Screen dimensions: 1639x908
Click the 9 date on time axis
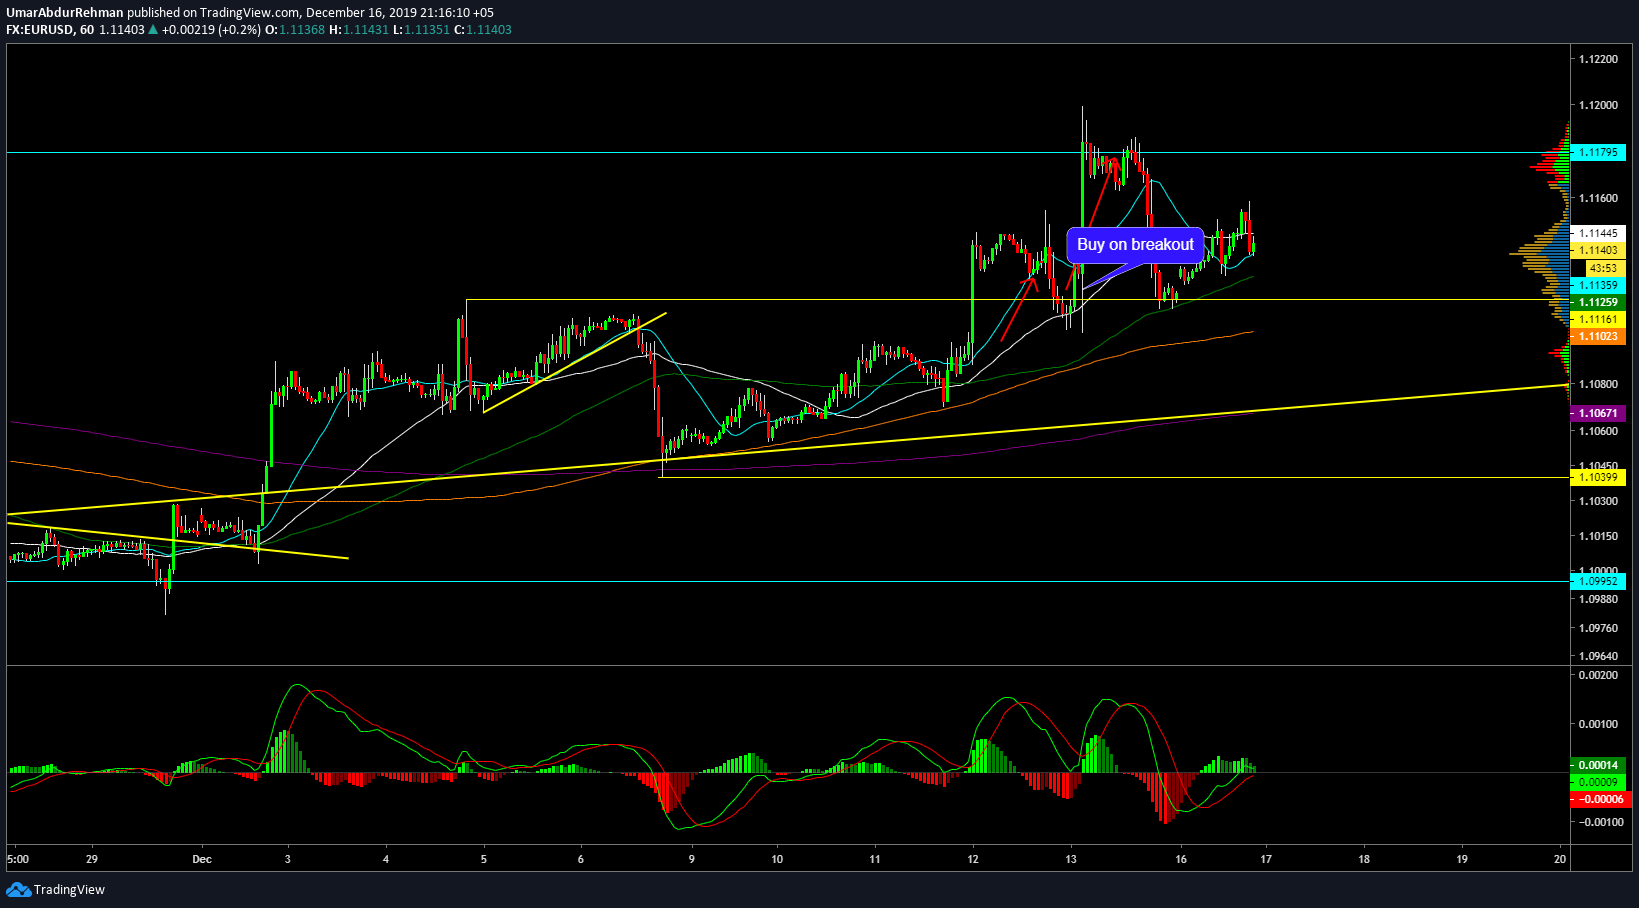coord(691,859)
